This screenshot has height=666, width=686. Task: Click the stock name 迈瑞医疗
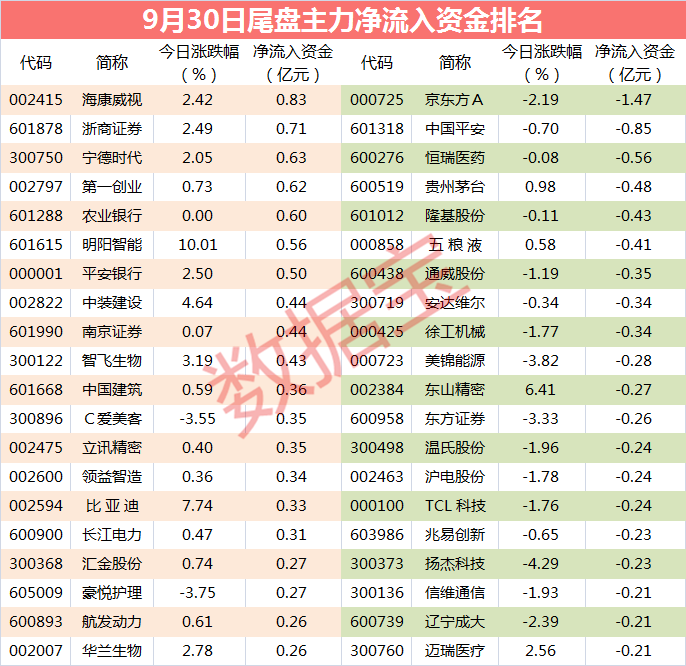coord(455,651)
